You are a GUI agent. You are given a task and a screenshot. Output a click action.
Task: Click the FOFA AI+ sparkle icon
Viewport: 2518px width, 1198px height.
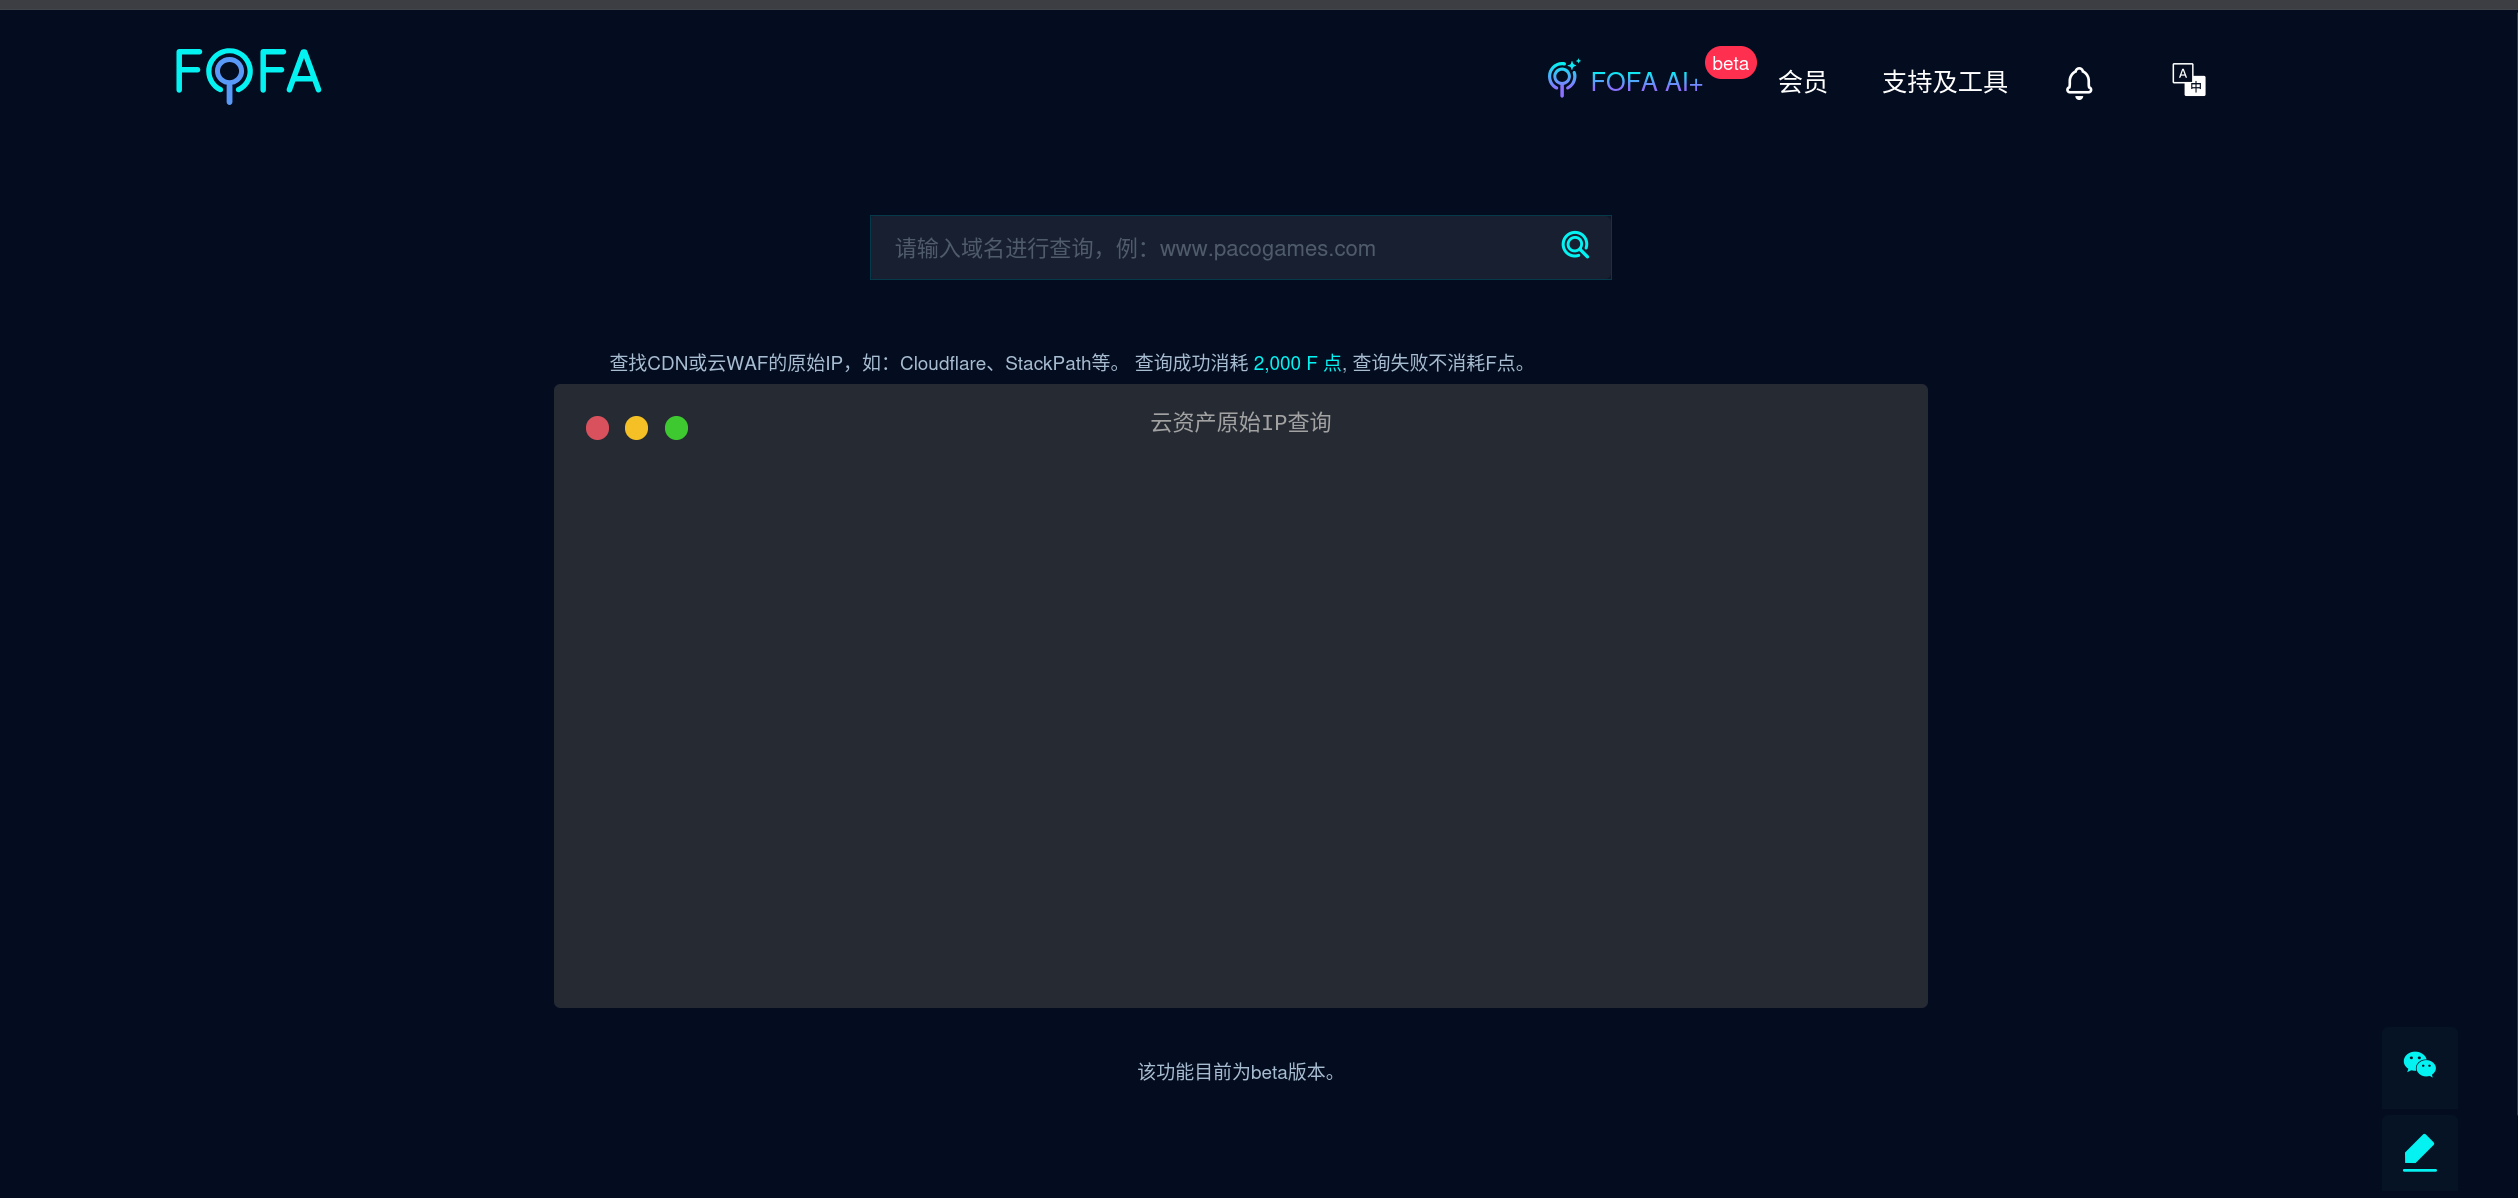(x=1562, y=78)
